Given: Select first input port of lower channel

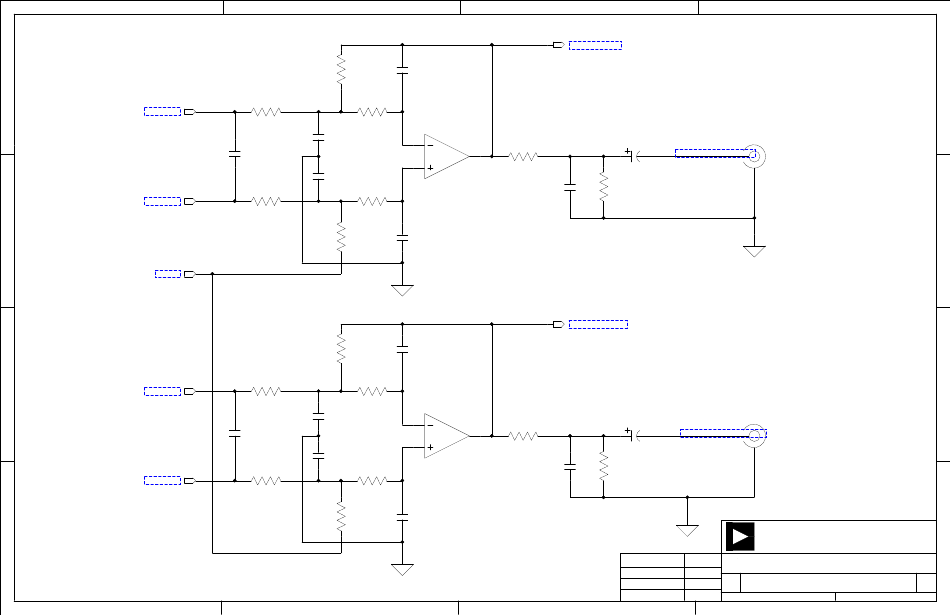Looking at the screenshot, I should [x=190, y=391].
